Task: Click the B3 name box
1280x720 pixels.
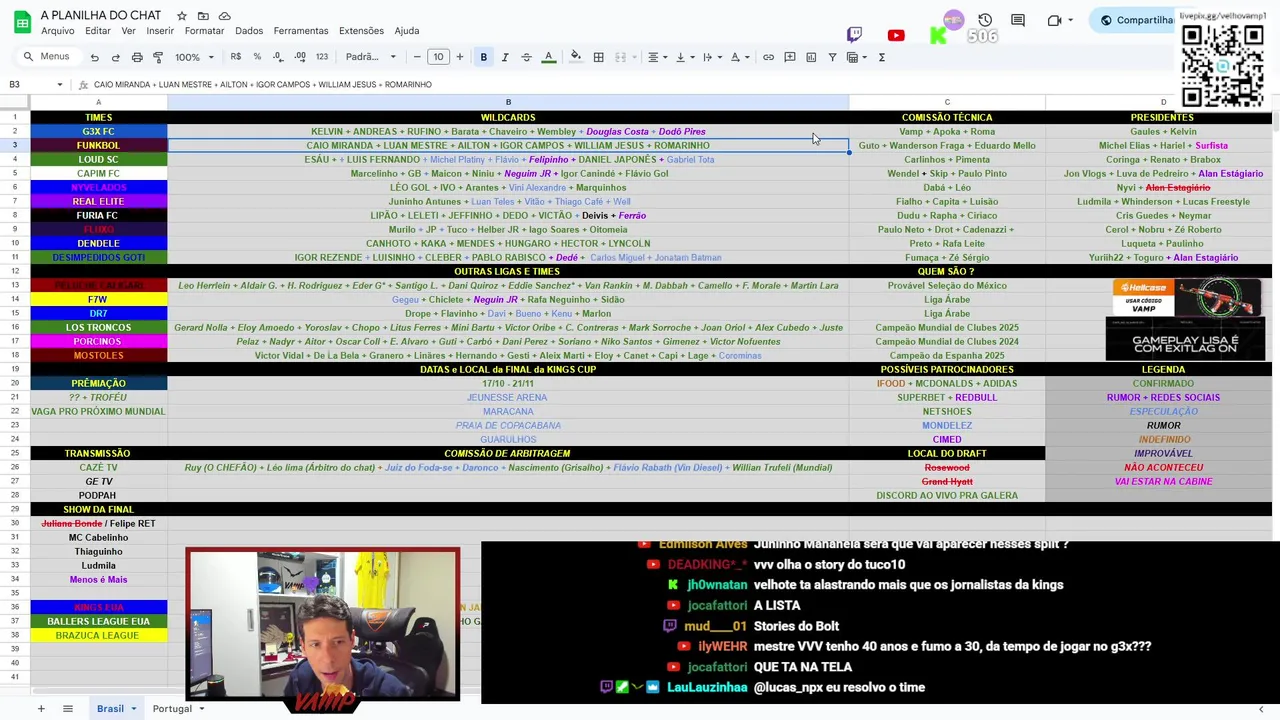Action: click(28, 85)
